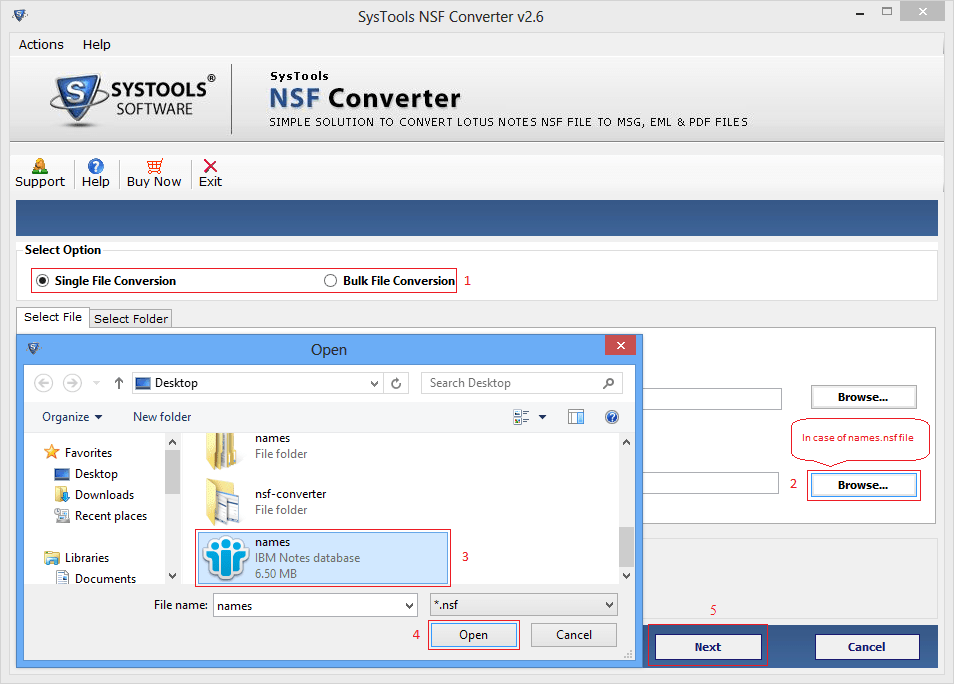Click the navigation pane scroll up arrow

172,442
